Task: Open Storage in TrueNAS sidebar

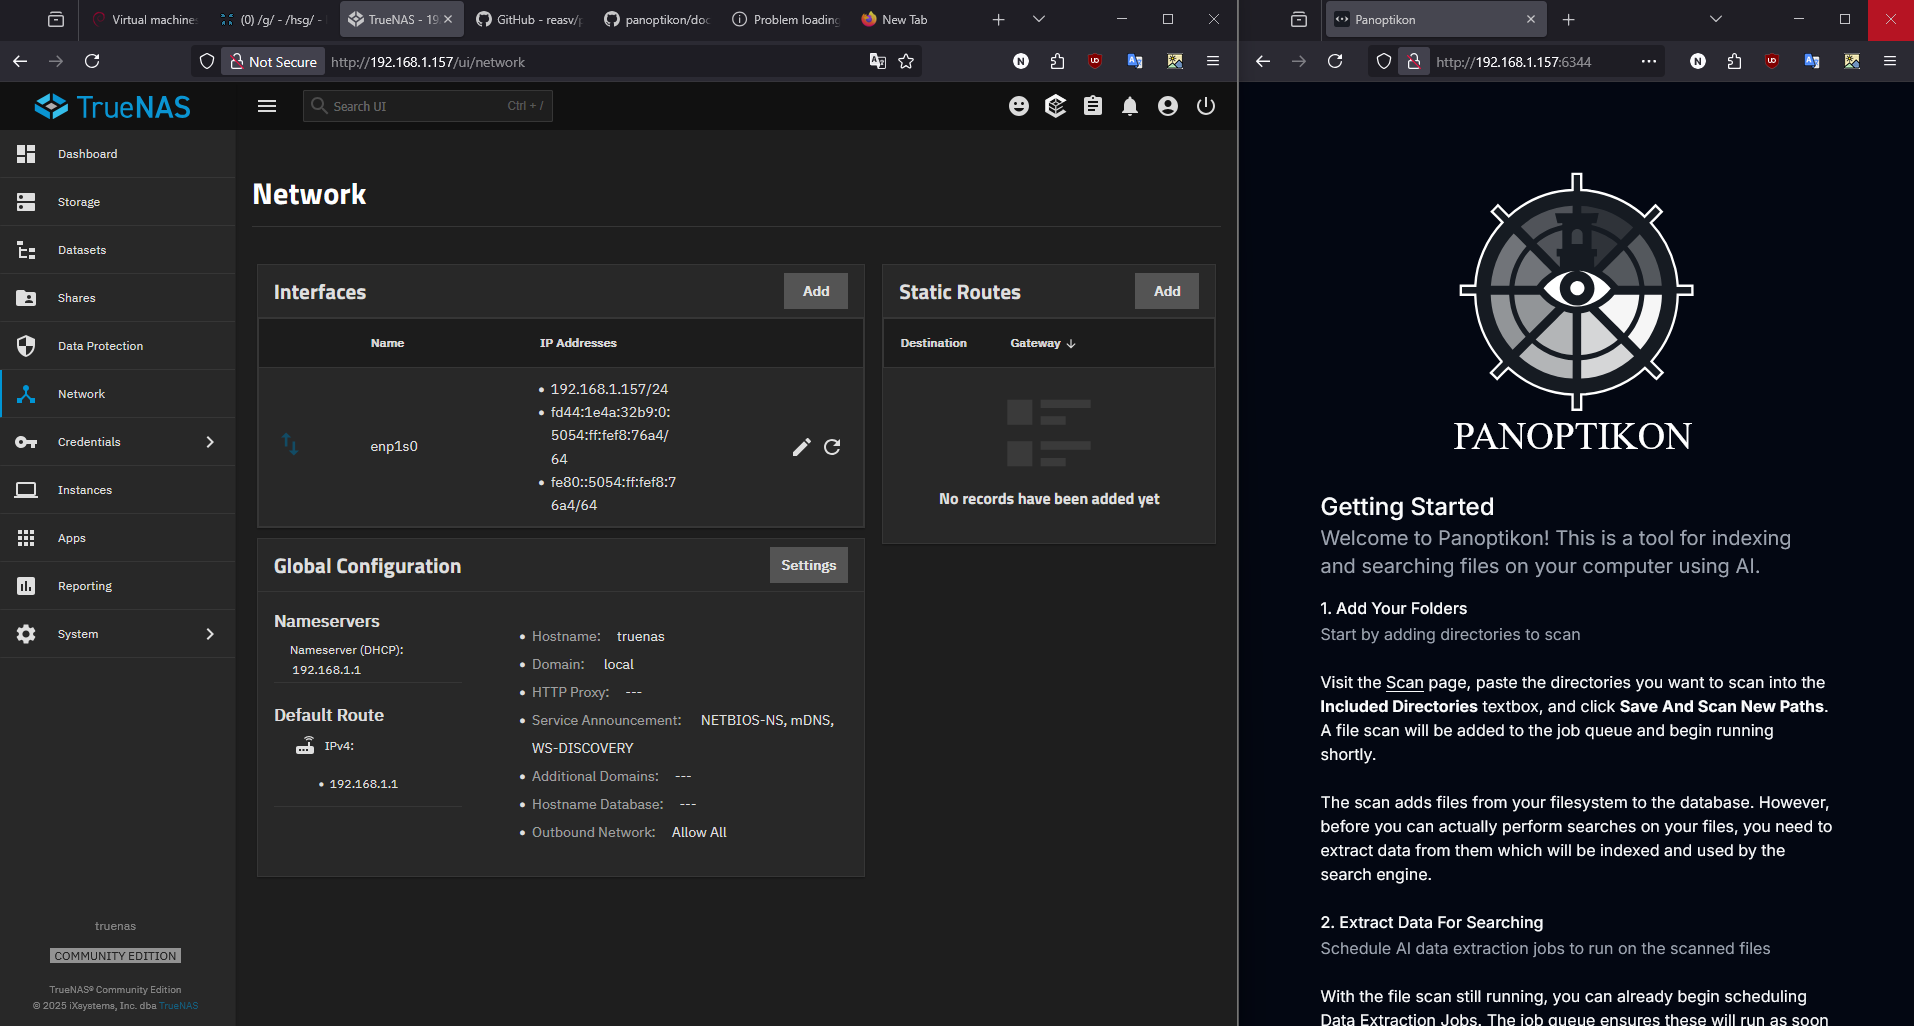Action: click(x=117, y=202)
